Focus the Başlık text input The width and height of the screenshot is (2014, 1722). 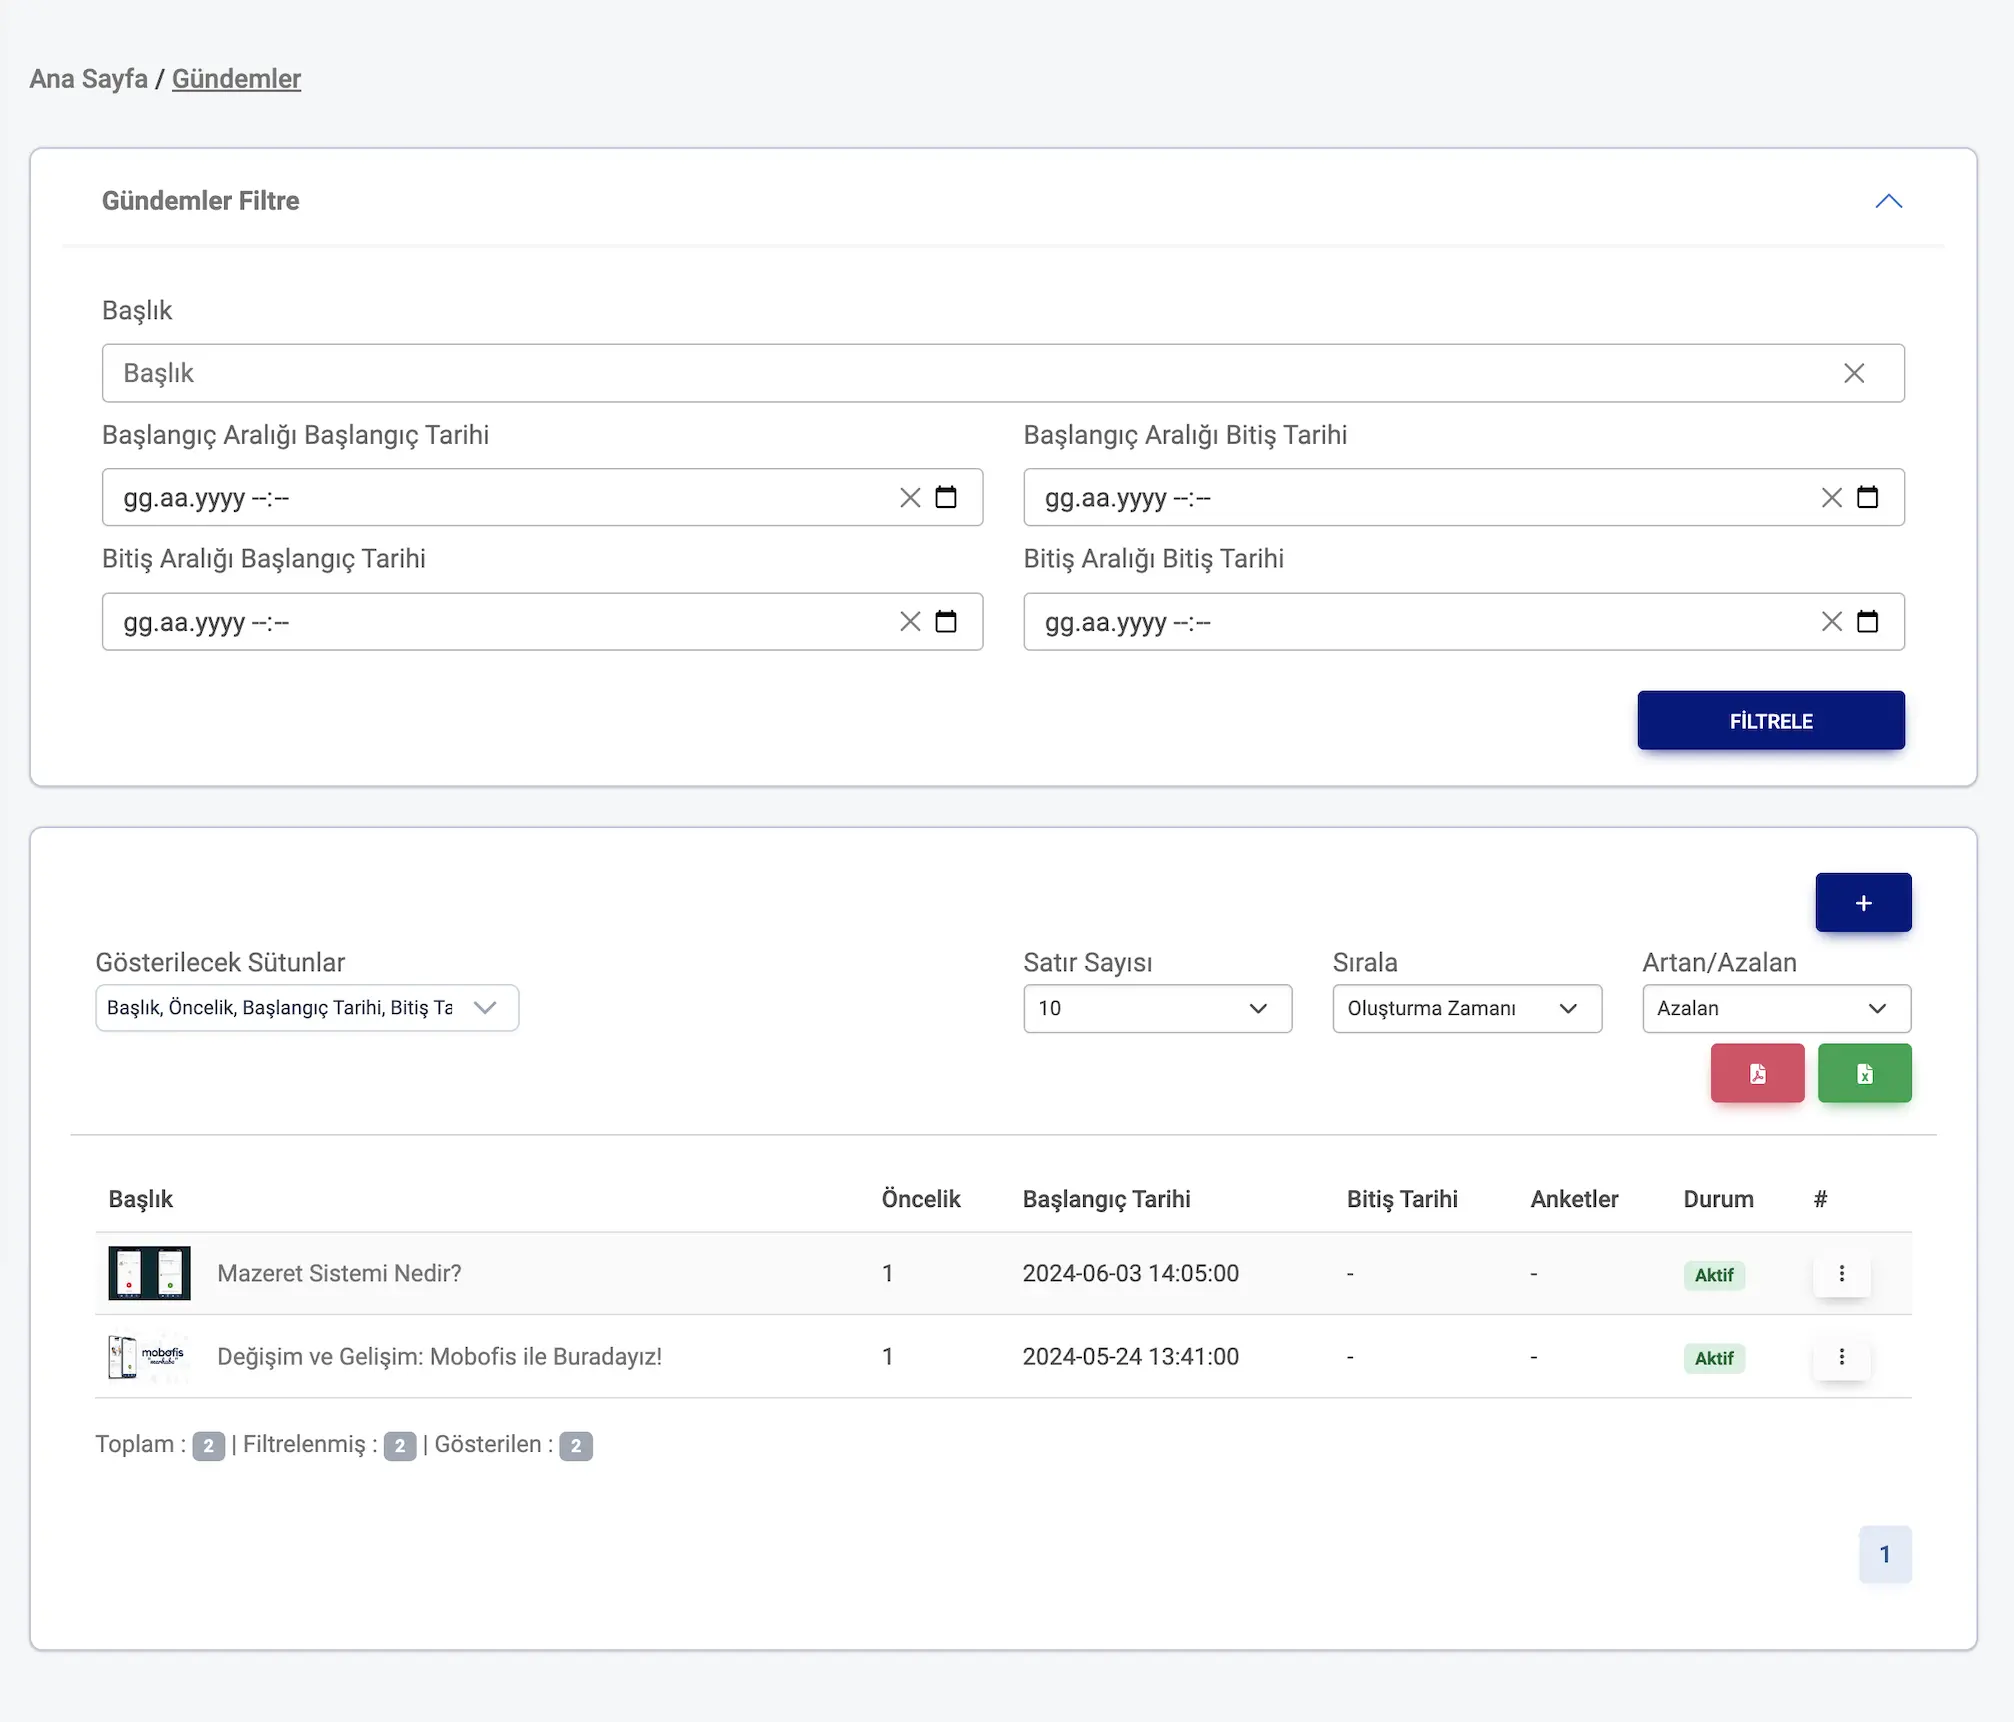[x=1003, y=373]
